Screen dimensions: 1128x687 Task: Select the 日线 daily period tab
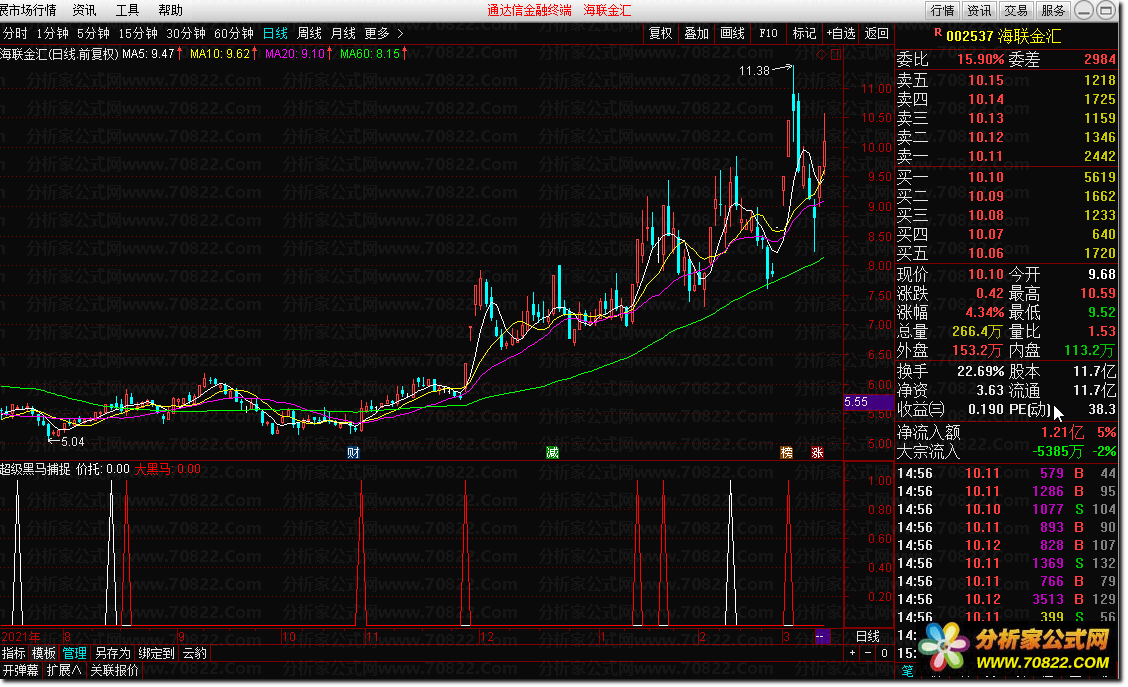tap(276, 33)
